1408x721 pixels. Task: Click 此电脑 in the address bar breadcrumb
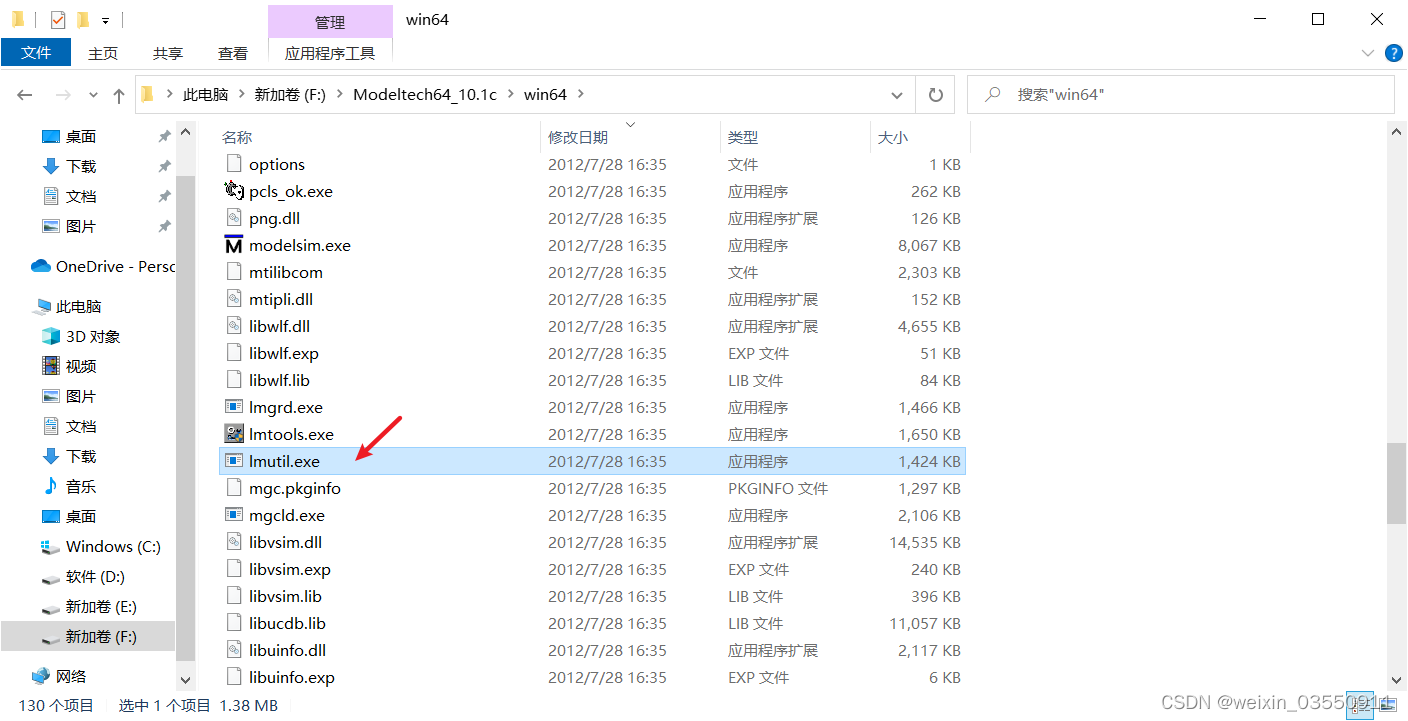(x=207, y=94)
